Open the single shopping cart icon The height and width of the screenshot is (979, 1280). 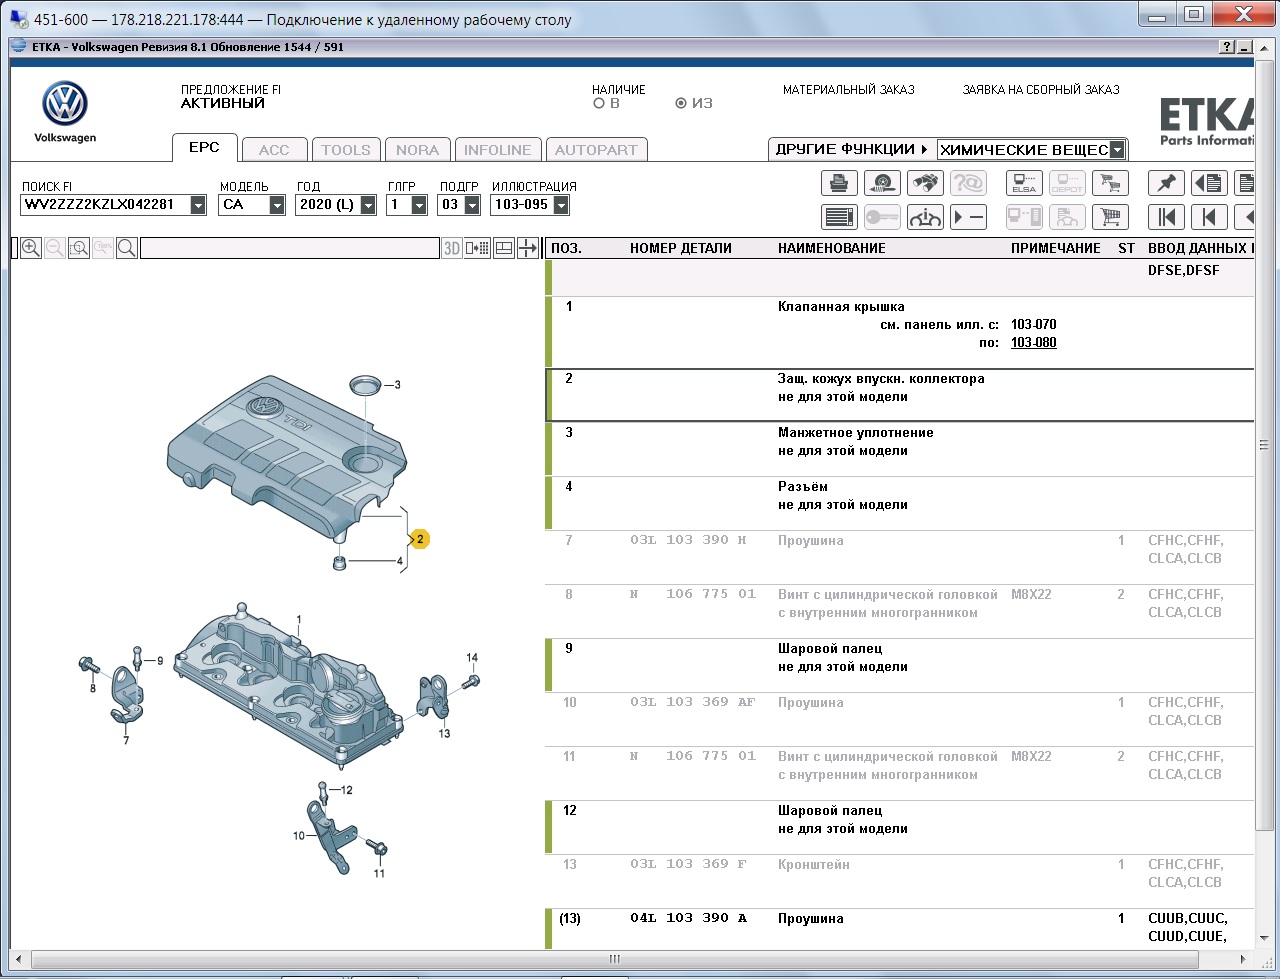(x=1109, y=217)
